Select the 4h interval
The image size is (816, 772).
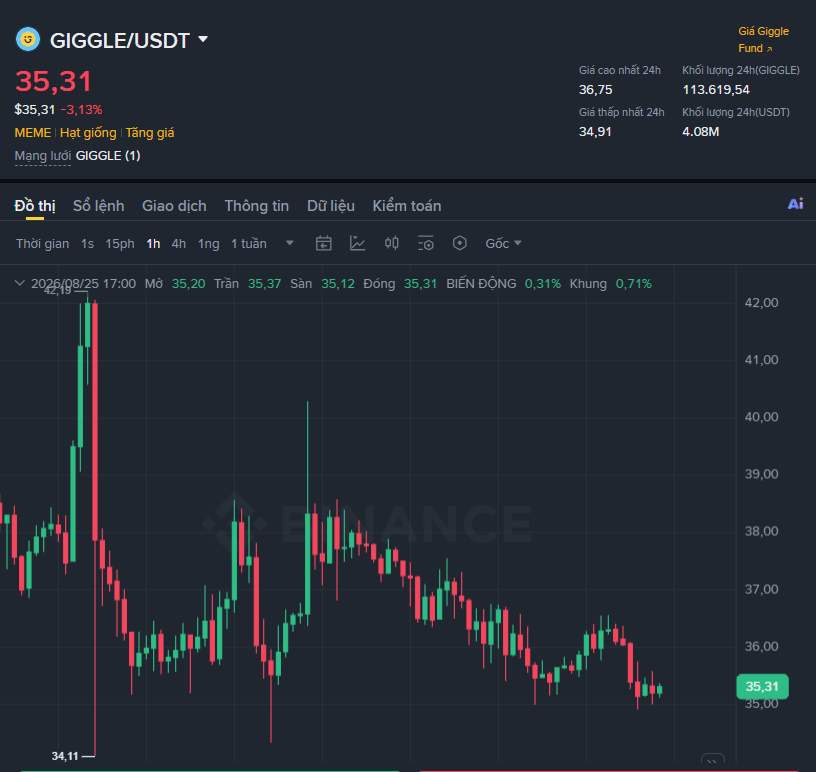coord(178,244)
